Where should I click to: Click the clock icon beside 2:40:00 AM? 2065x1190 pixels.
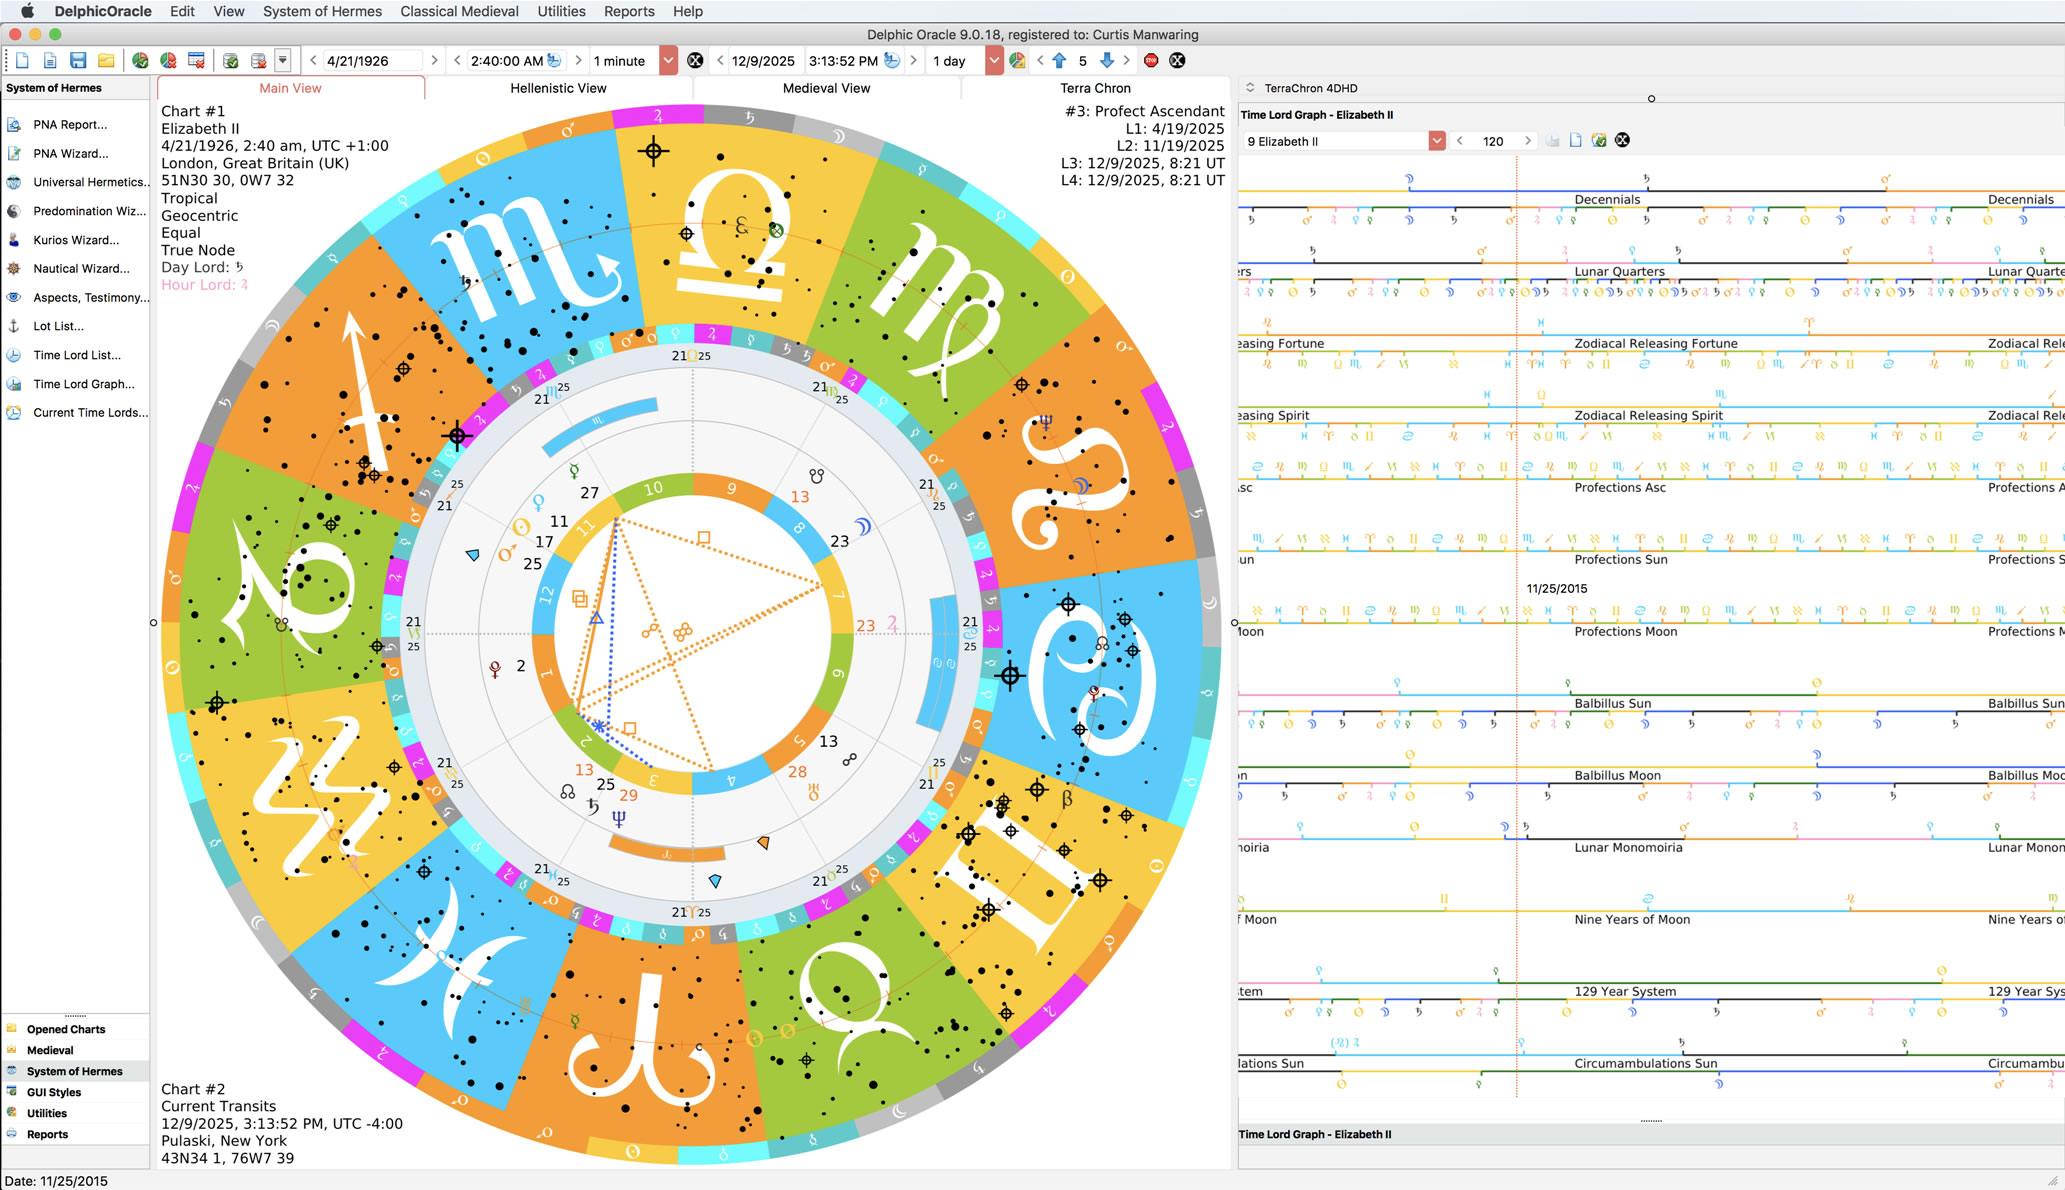click(x=554, y=61)
